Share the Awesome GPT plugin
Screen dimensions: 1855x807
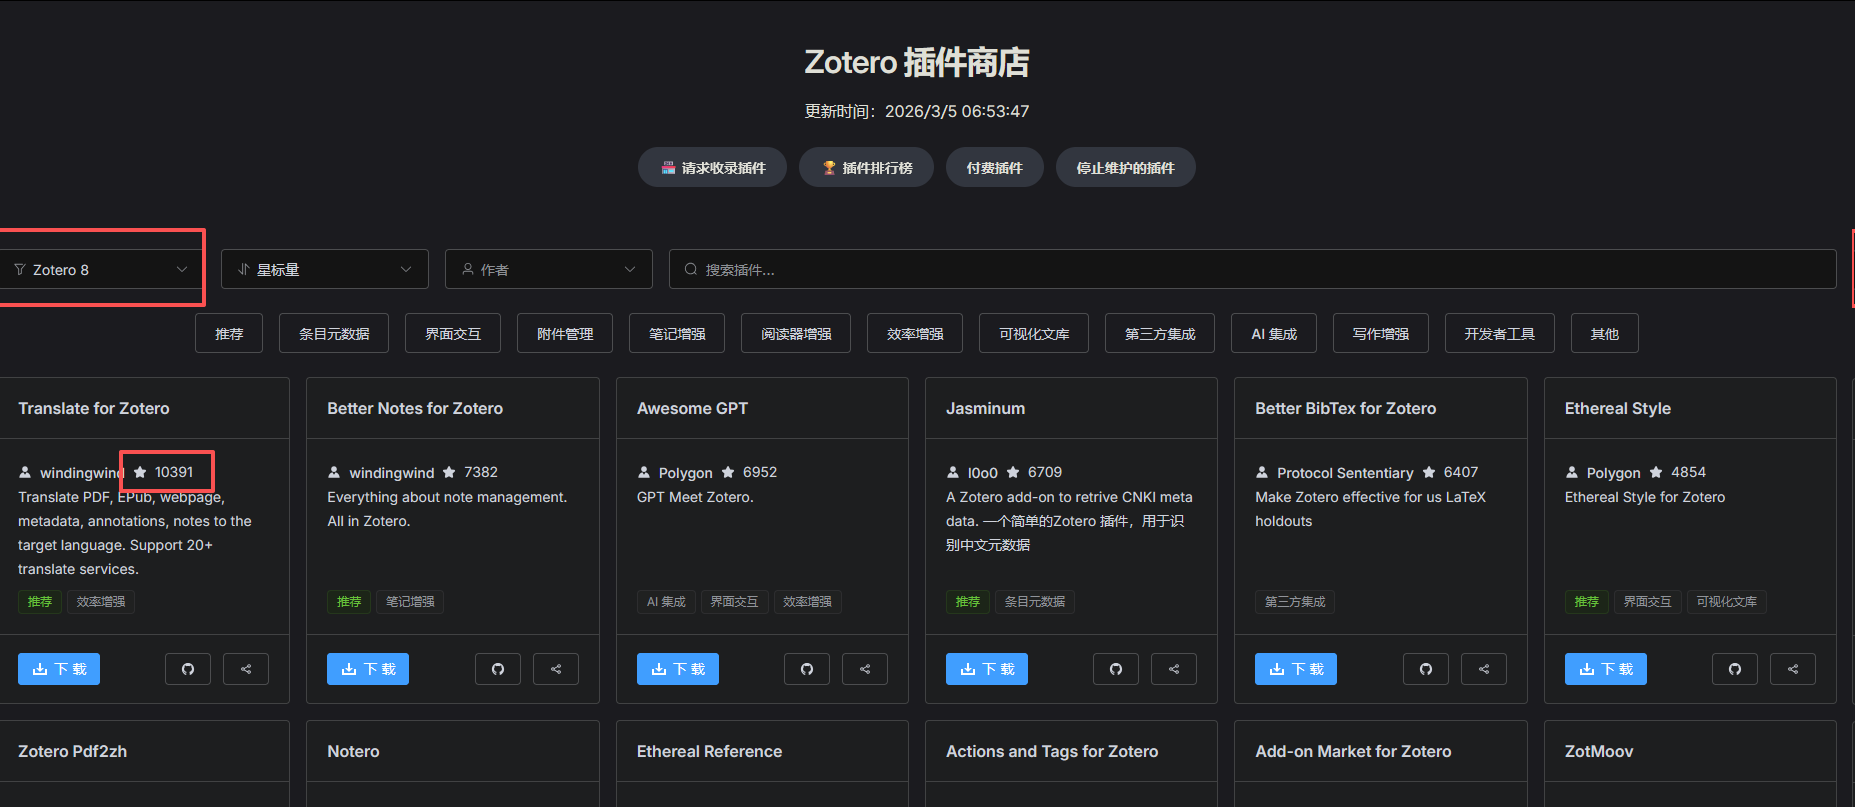coord(865,669)
